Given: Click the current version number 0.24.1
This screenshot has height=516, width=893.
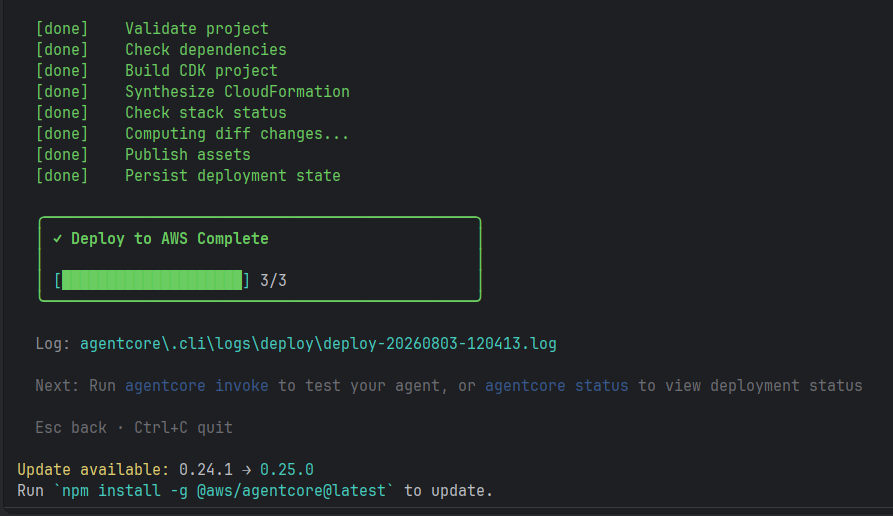Looking at the screenshot, I should click(x=206, y=470).
